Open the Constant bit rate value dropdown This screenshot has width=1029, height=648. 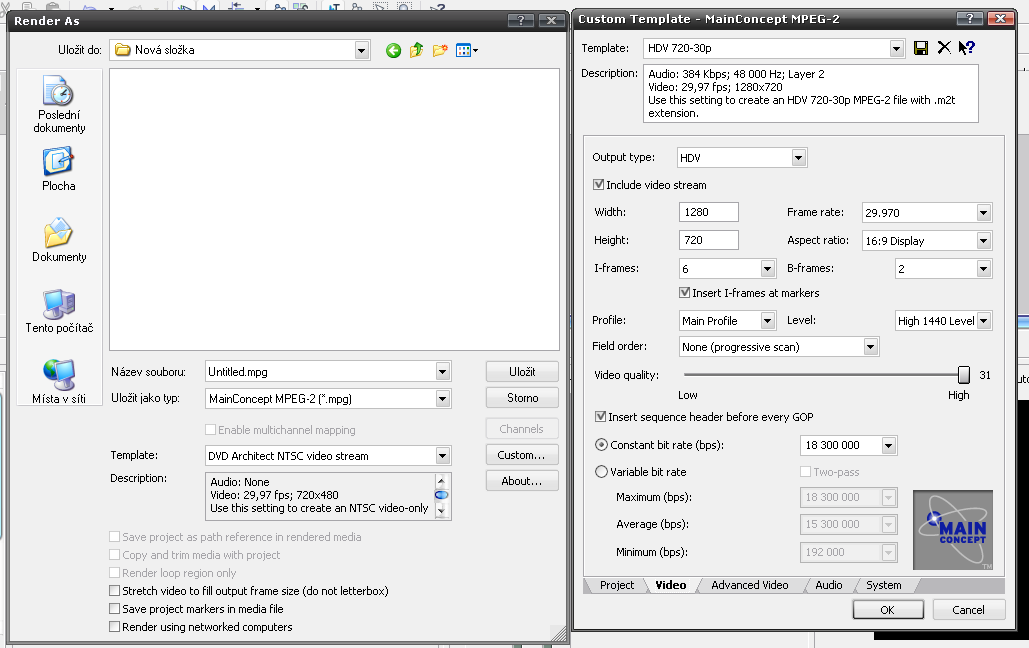[889, 446]
